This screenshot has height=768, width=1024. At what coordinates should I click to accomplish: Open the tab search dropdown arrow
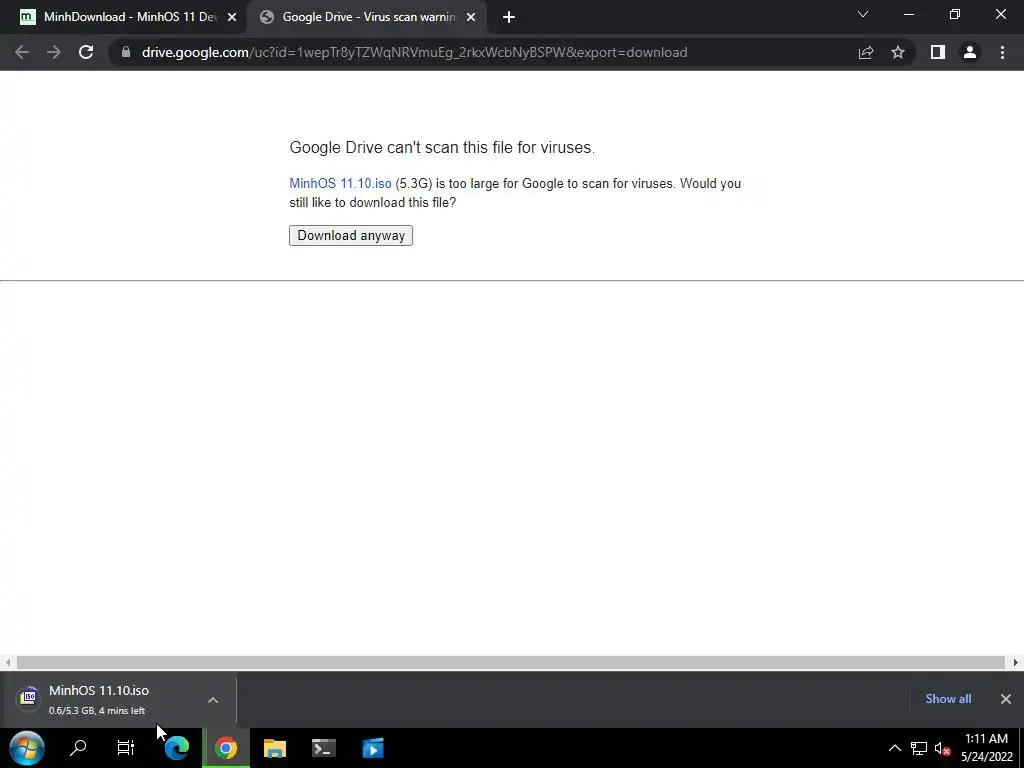point(863,14)
